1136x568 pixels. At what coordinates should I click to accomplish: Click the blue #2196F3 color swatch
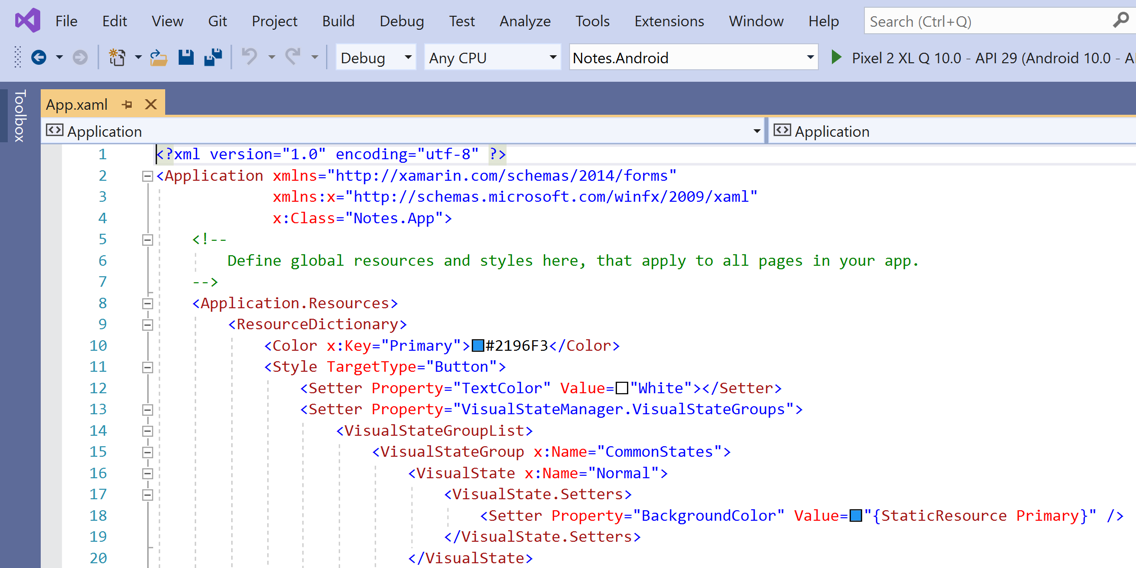(478, 346)
